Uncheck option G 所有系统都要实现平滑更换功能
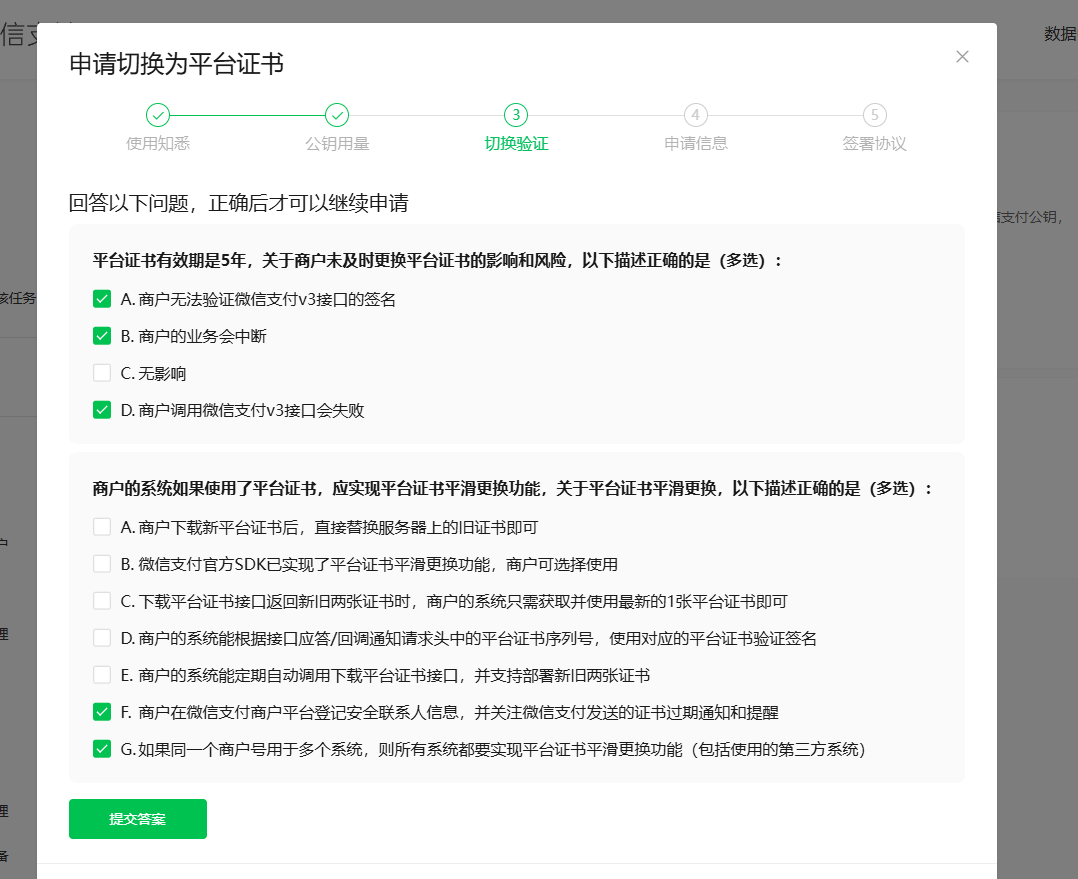Viewport: 1078px width, 879px height. point(102,749)
